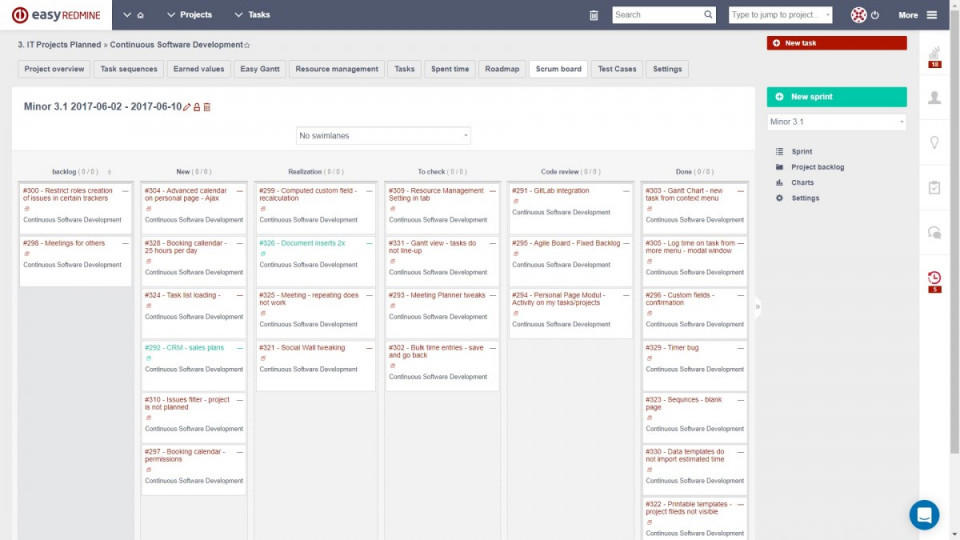Open the user profile icon in right sidebar
The image size is (960, 540).
tap(934, 98)
